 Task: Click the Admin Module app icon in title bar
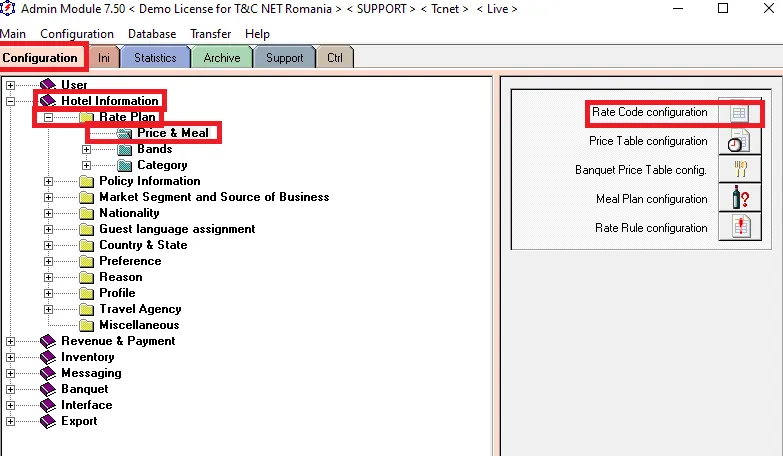pyautogui.click(x=7, y=8)
